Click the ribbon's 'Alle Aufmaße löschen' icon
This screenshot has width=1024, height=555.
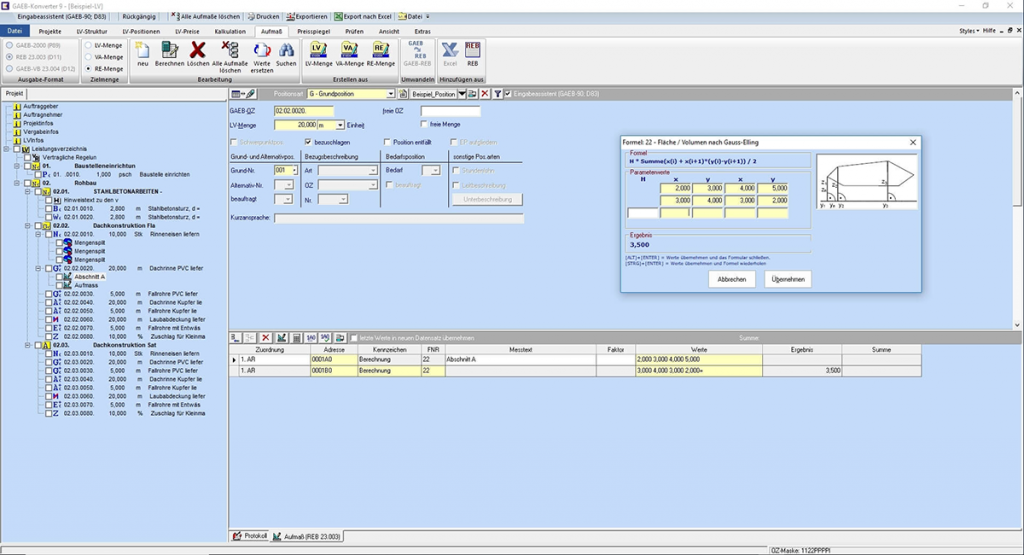click(x=230, y=50)
